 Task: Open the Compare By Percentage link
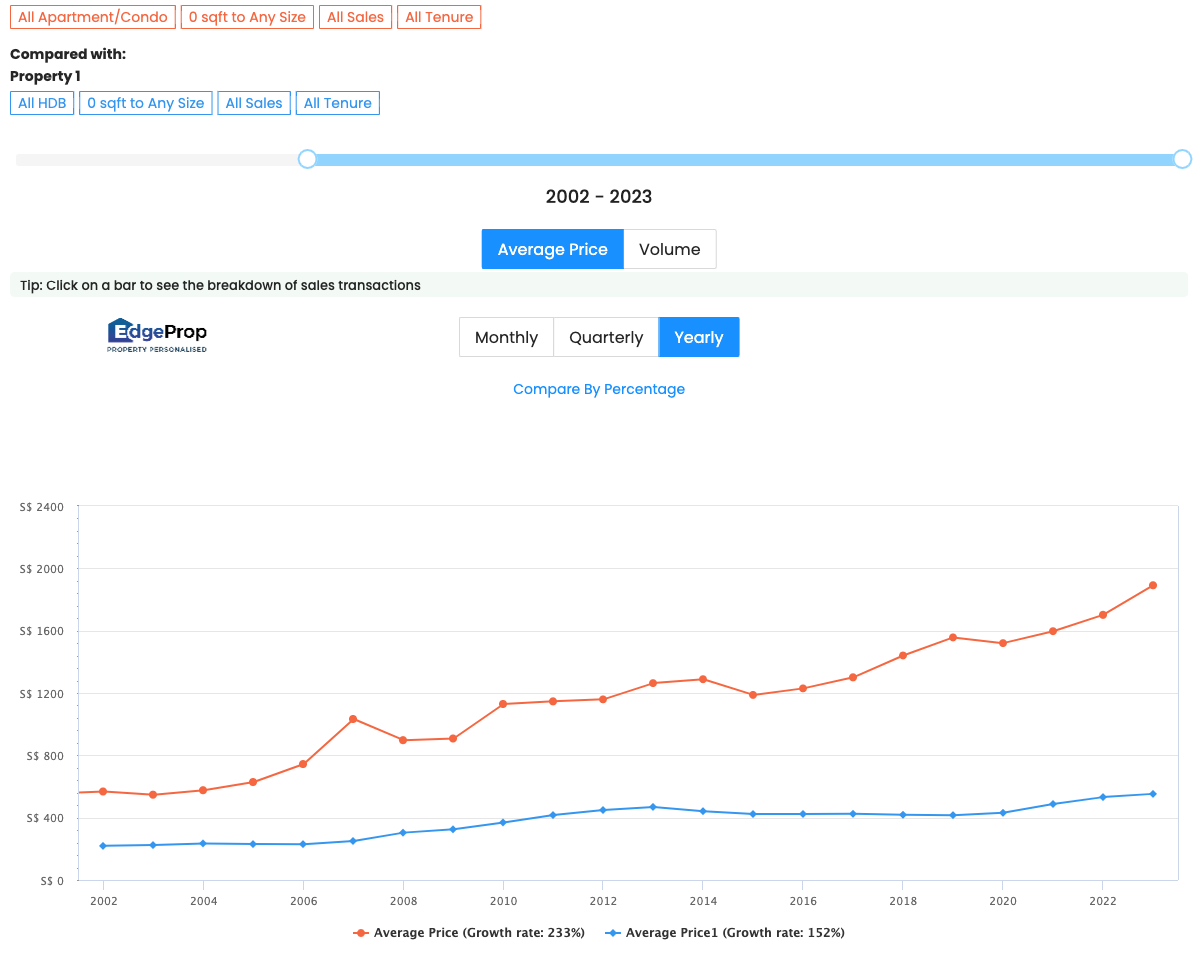599,389
